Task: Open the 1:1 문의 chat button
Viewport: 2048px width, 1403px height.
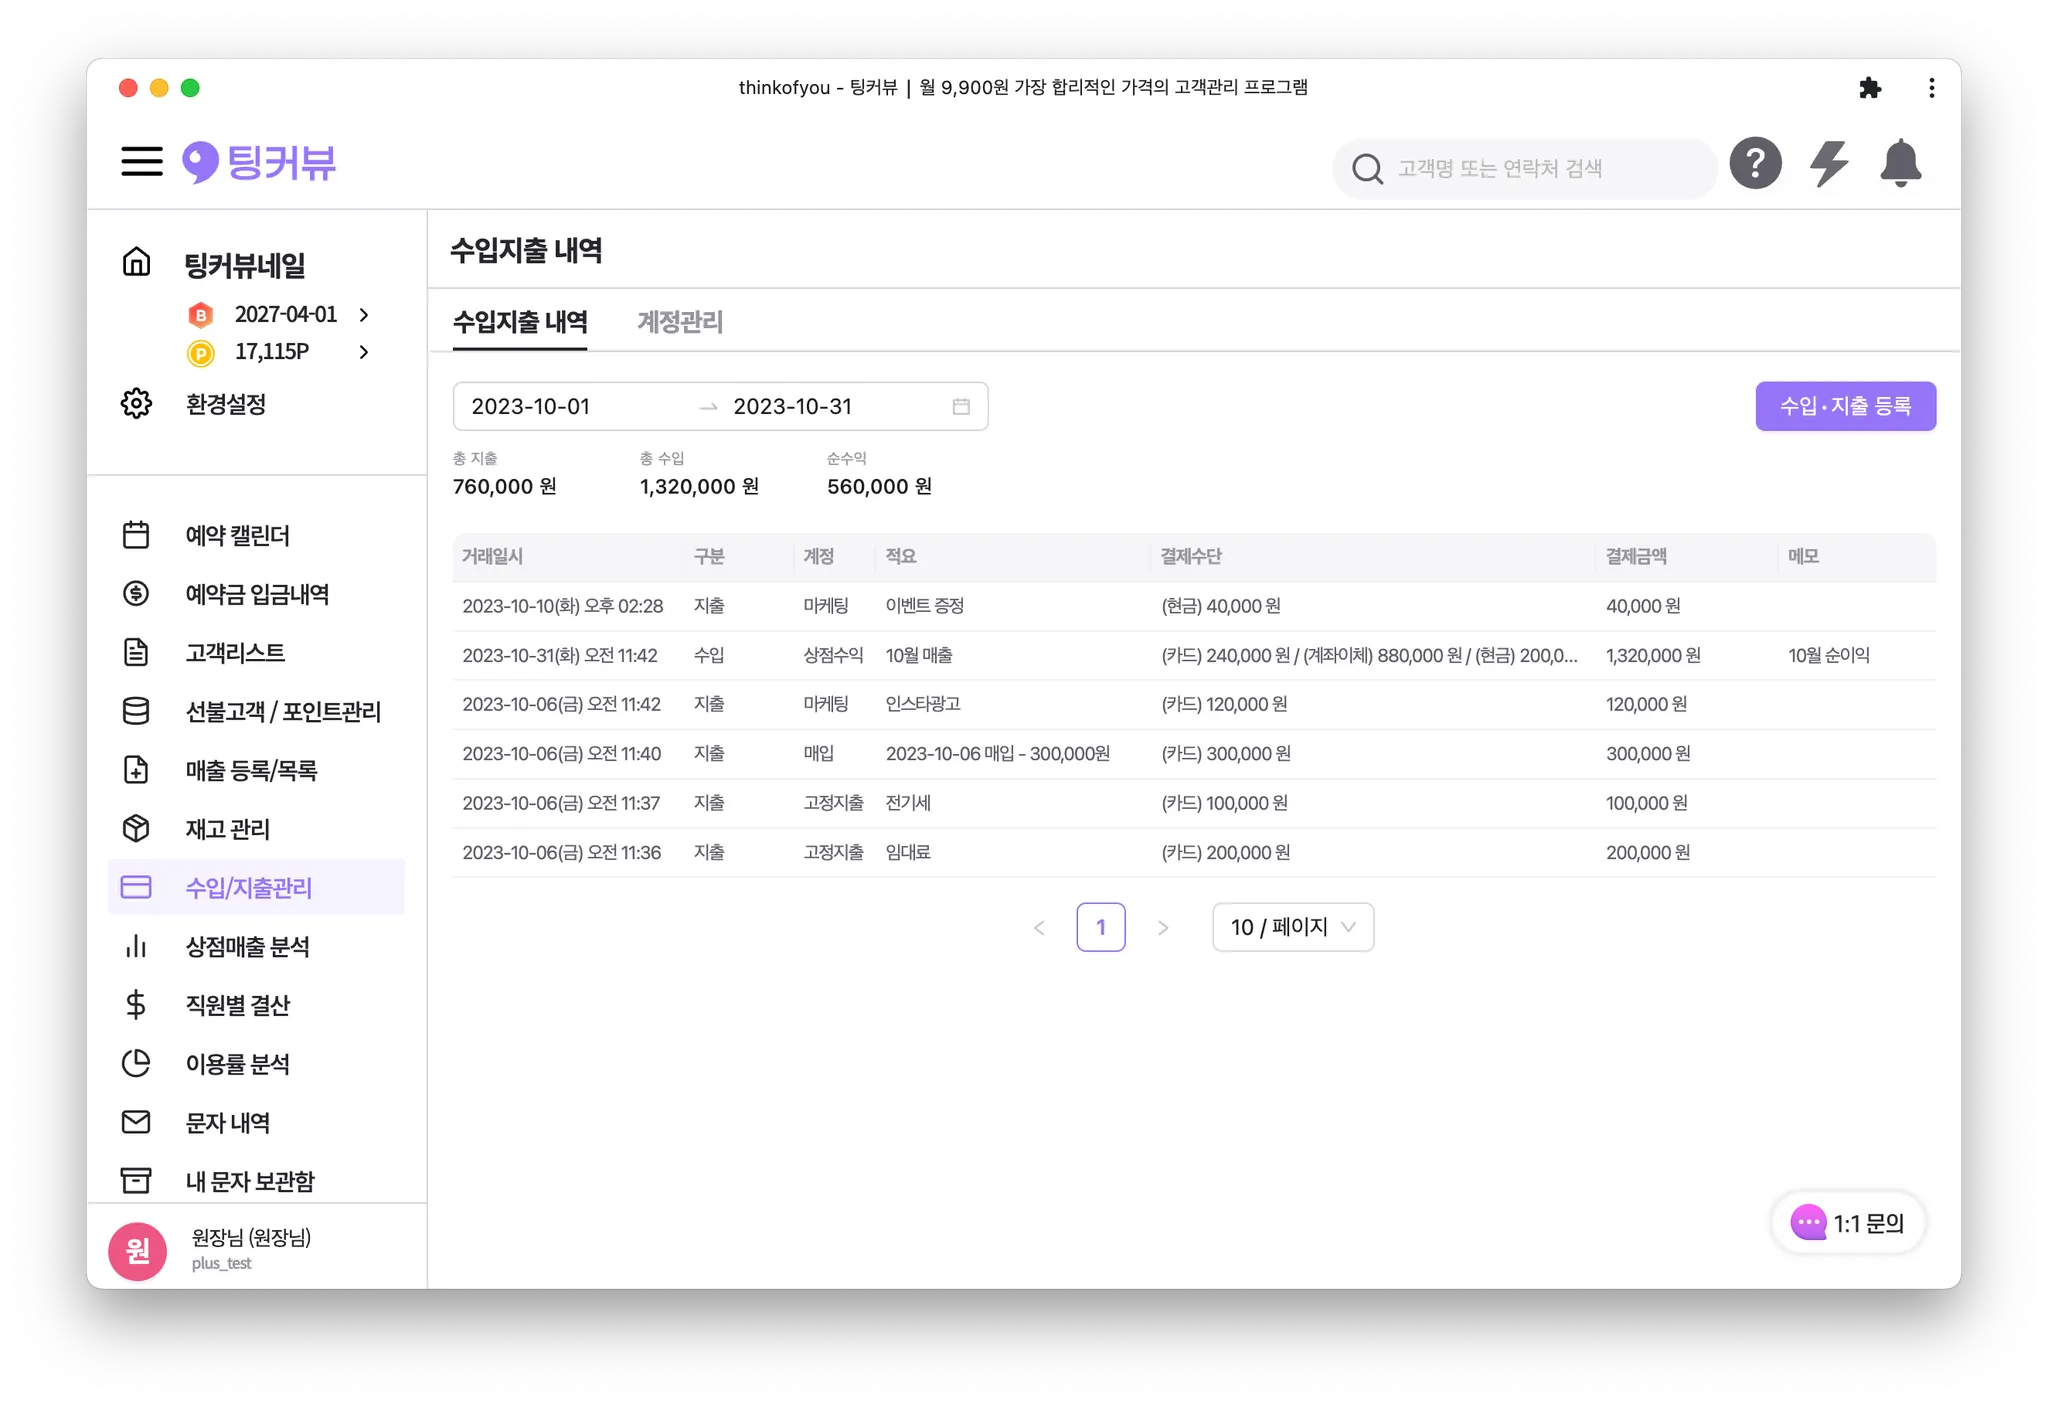Action: pos(1847,1222)
